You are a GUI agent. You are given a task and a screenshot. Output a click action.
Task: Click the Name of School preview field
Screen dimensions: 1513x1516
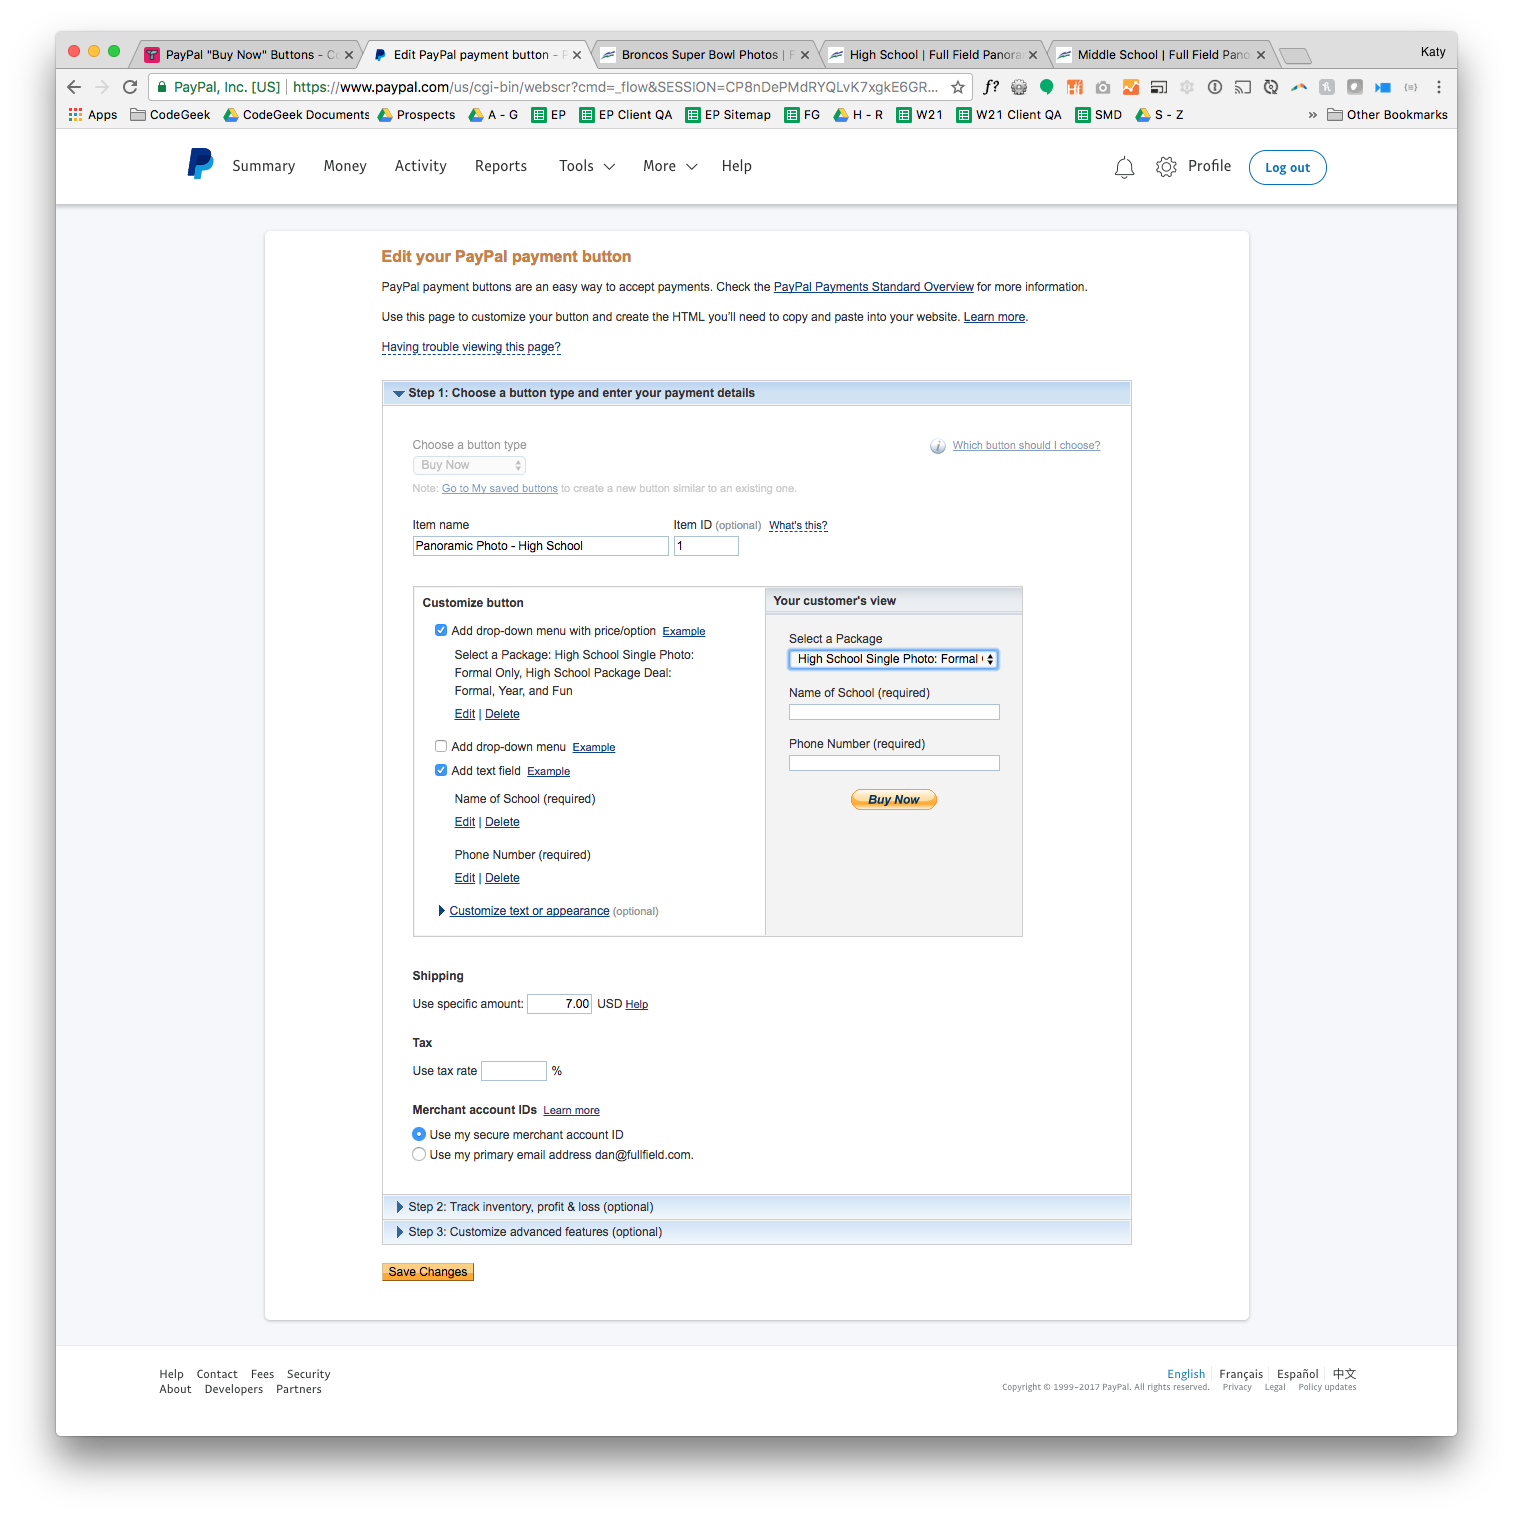point(894,712)
